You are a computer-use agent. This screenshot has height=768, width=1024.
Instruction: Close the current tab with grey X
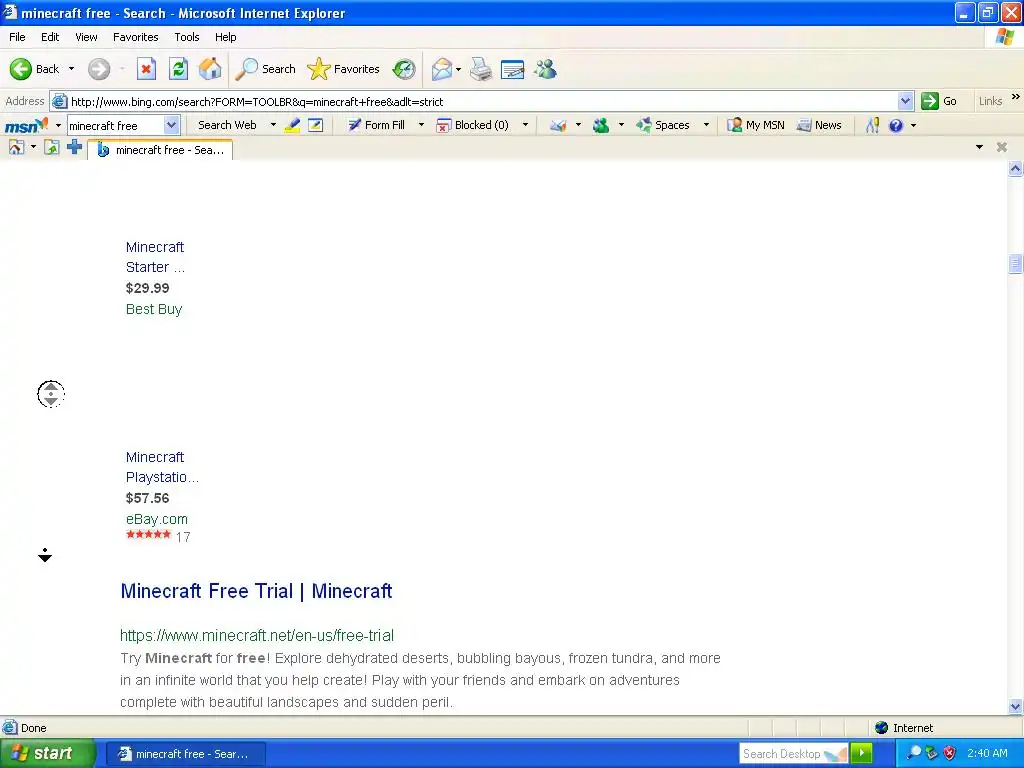pos(1002,147)
